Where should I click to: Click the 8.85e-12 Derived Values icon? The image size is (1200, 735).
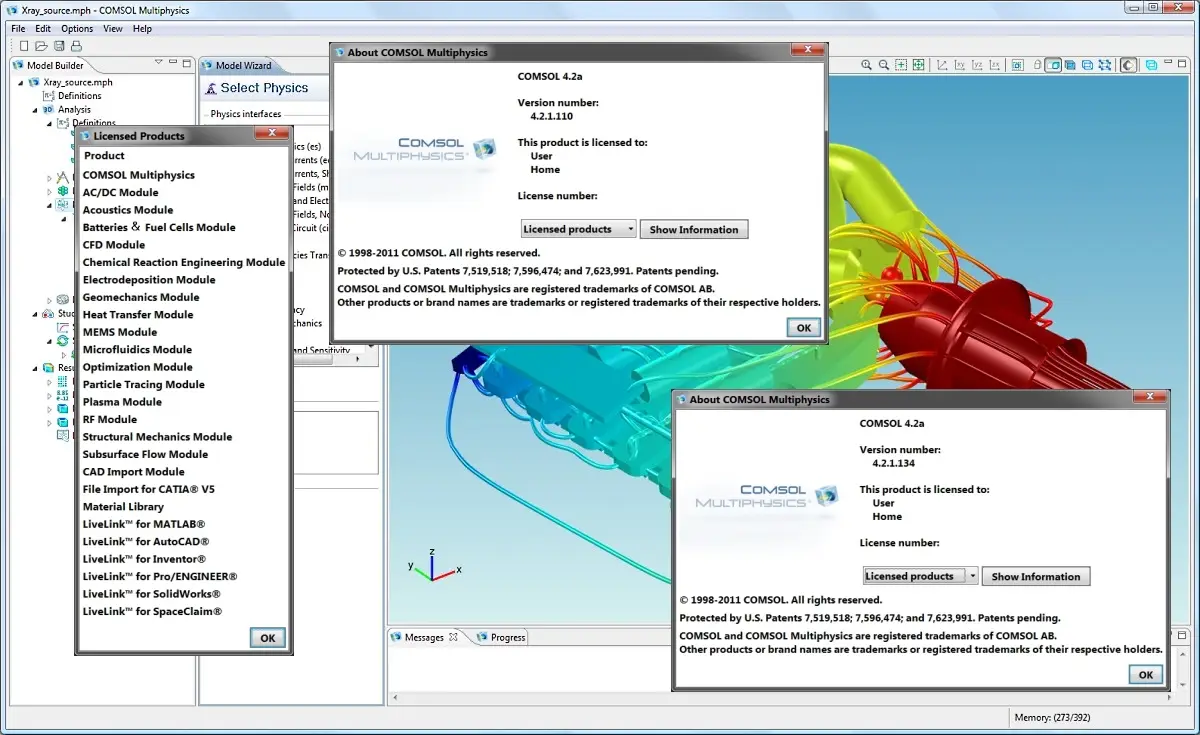63,396
